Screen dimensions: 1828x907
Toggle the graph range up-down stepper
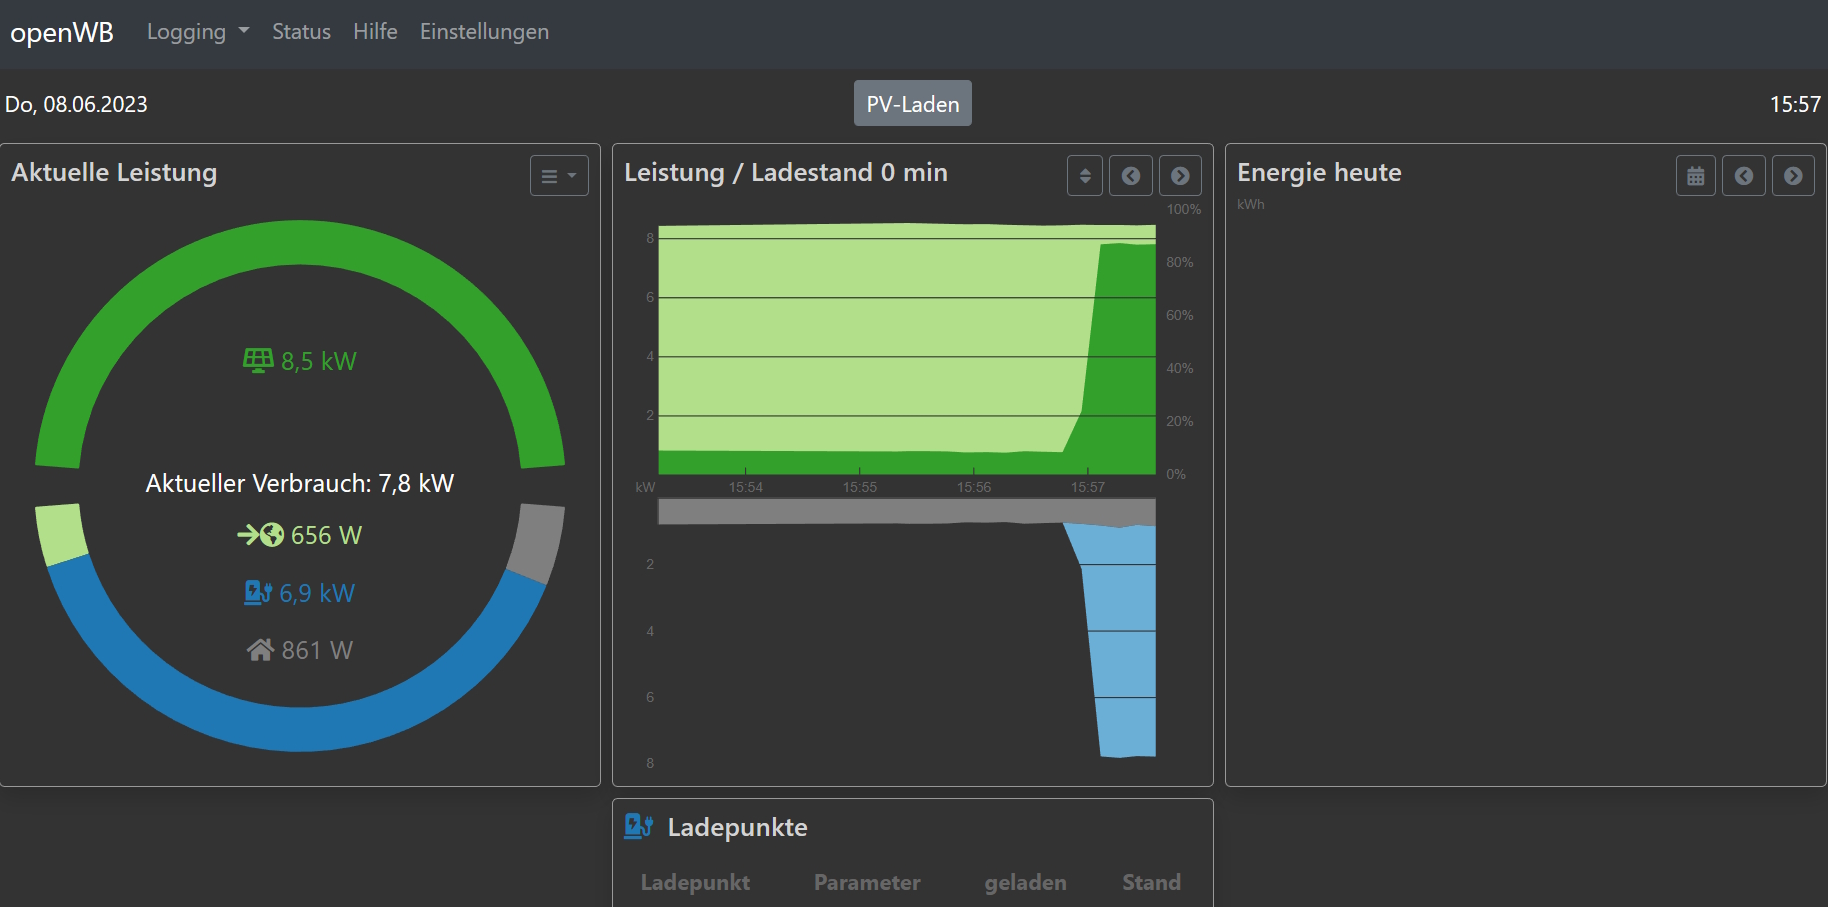coord(1085,176)
